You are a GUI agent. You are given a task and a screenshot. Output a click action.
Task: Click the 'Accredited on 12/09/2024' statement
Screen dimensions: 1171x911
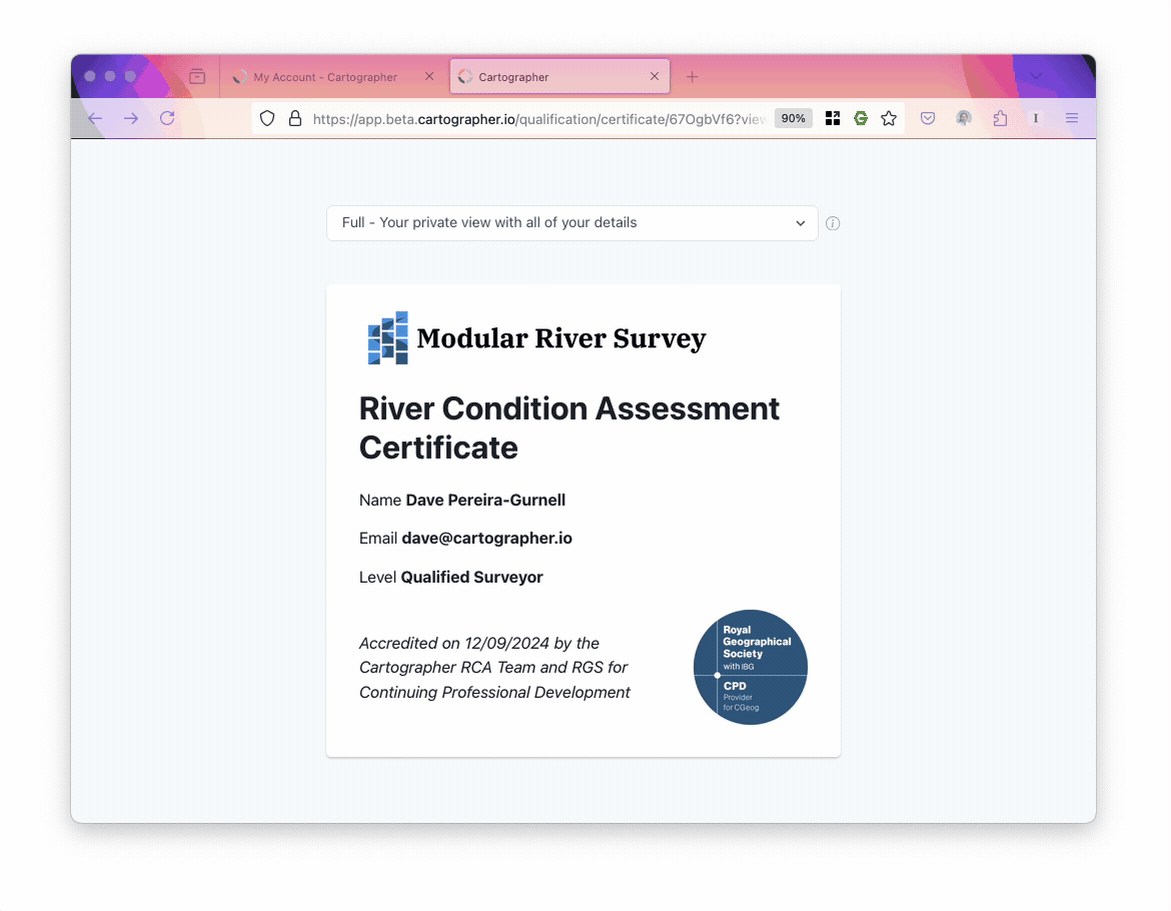tap(494, 668)
